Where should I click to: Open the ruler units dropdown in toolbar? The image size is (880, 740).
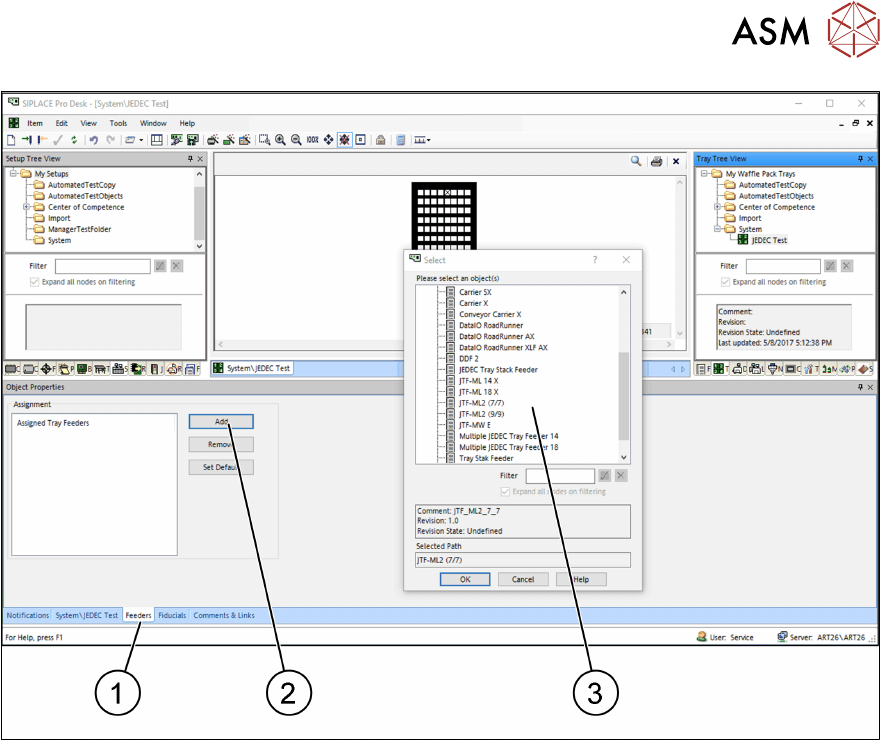[429, 140]
